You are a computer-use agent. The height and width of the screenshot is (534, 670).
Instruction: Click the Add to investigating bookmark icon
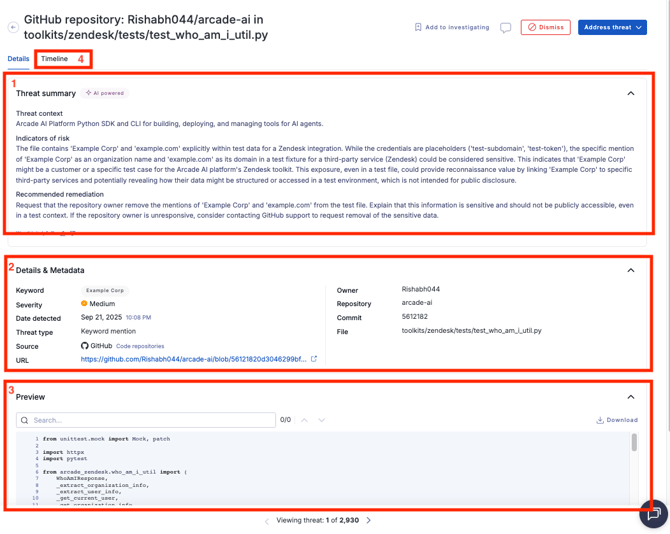click(418, 27)
